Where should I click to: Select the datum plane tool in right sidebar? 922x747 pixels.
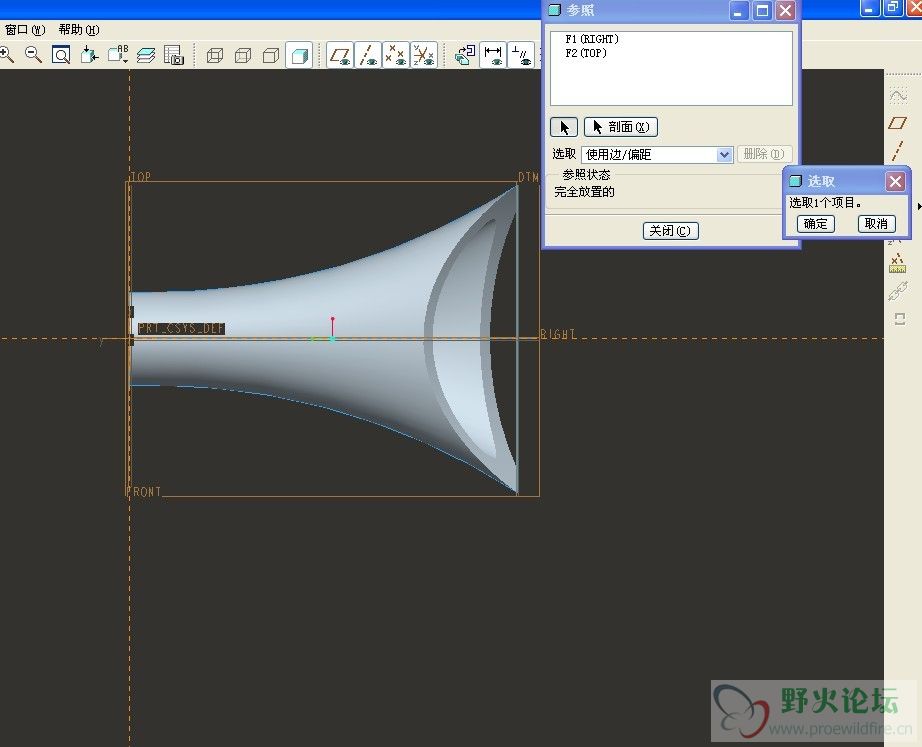(897, 123)
